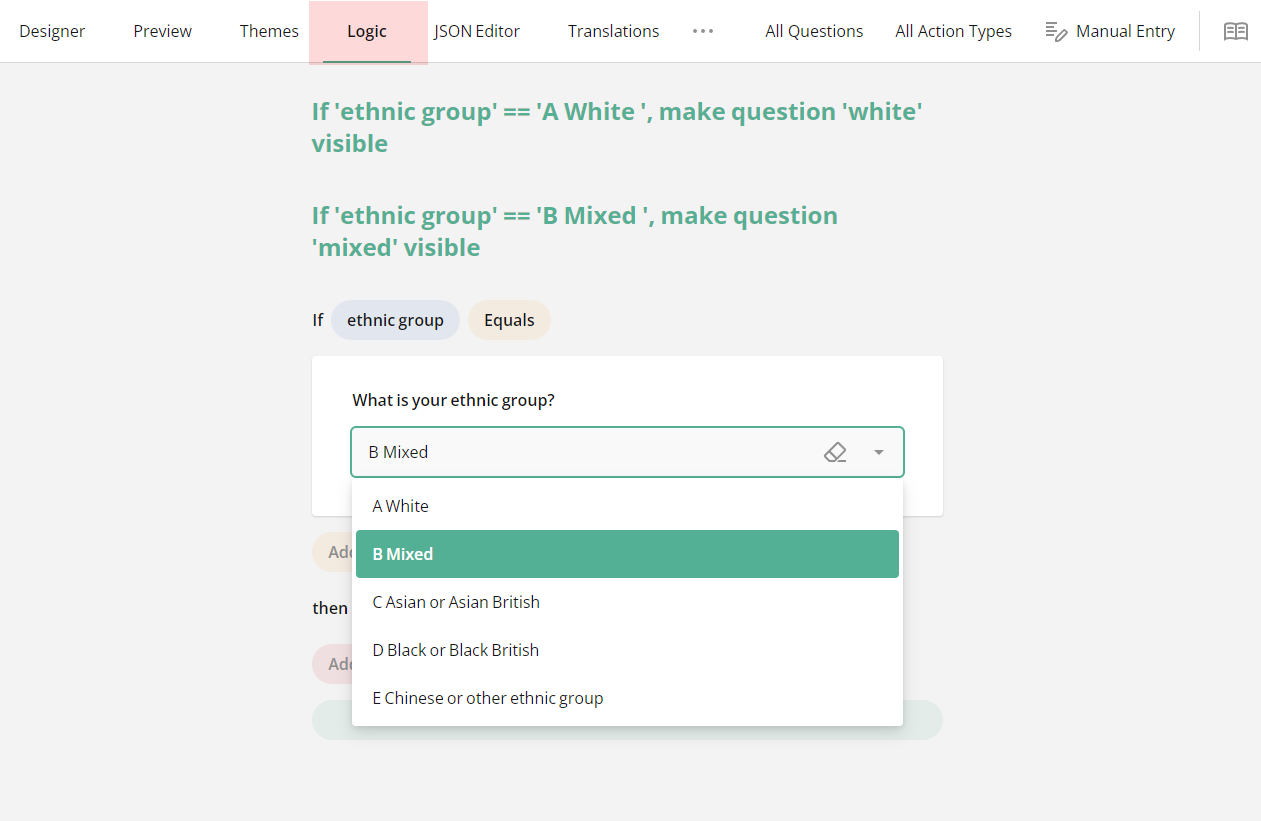This screenshot has width=1261, height=821.
Task: Open the JSON Editor tab
Action: (x=477, y=31)
